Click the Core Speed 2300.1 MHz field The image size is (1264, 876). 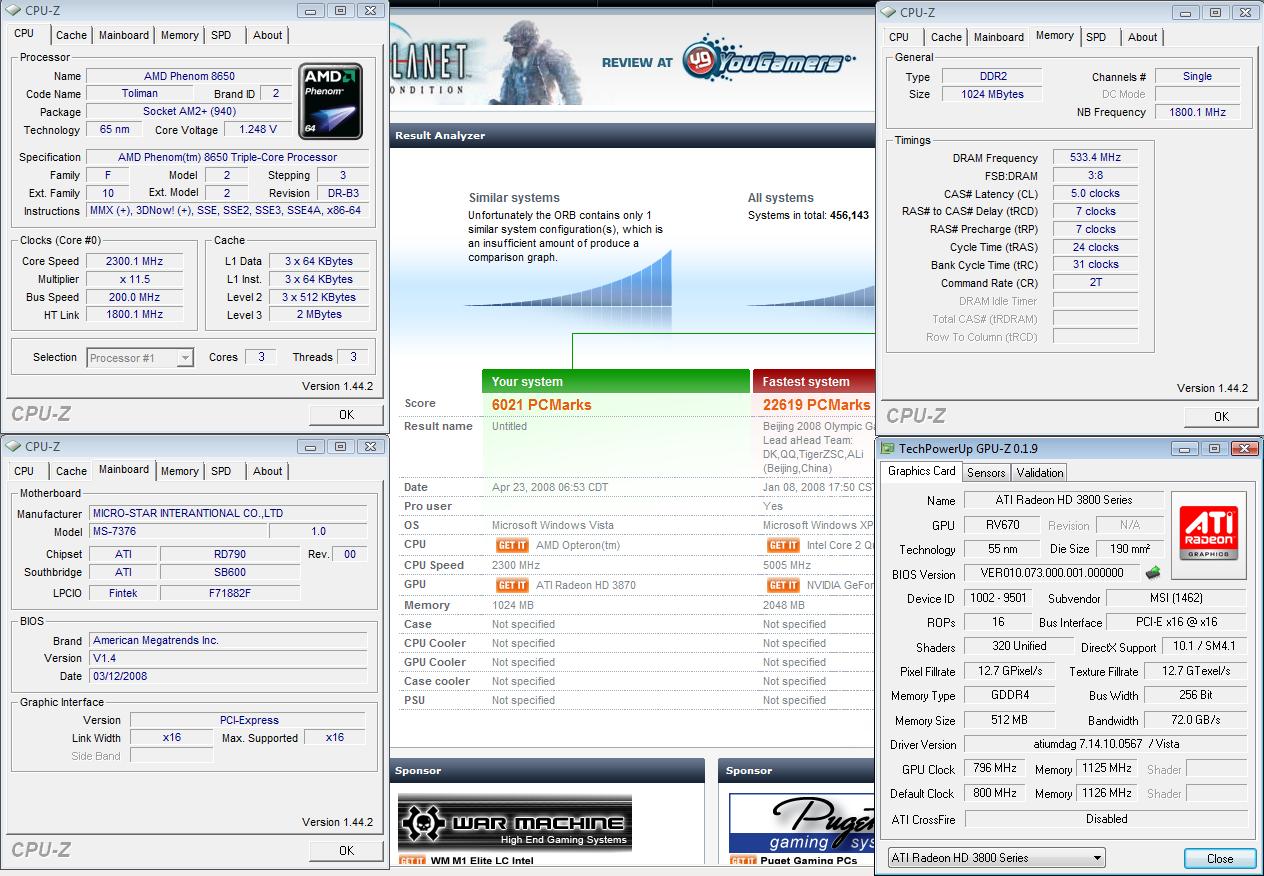tap(134, 261)
